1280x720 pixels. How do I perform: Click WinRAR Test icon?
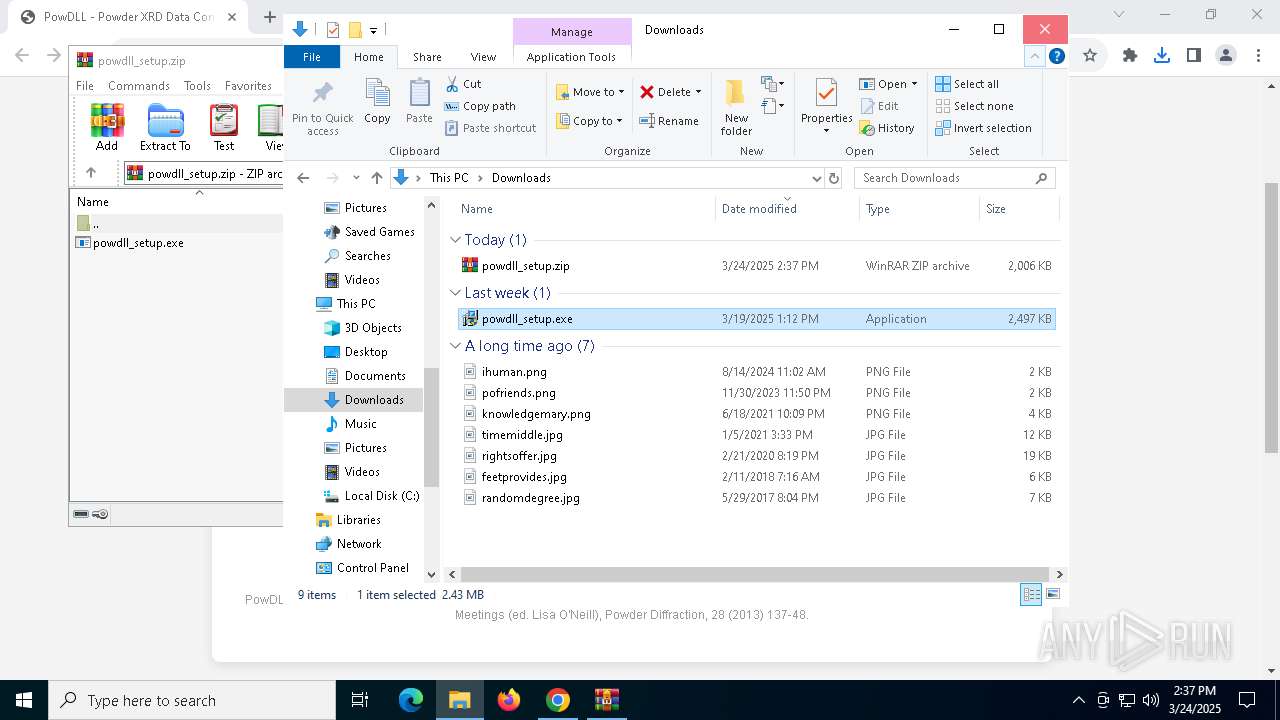pyautogui.click(x=224, y=127)
